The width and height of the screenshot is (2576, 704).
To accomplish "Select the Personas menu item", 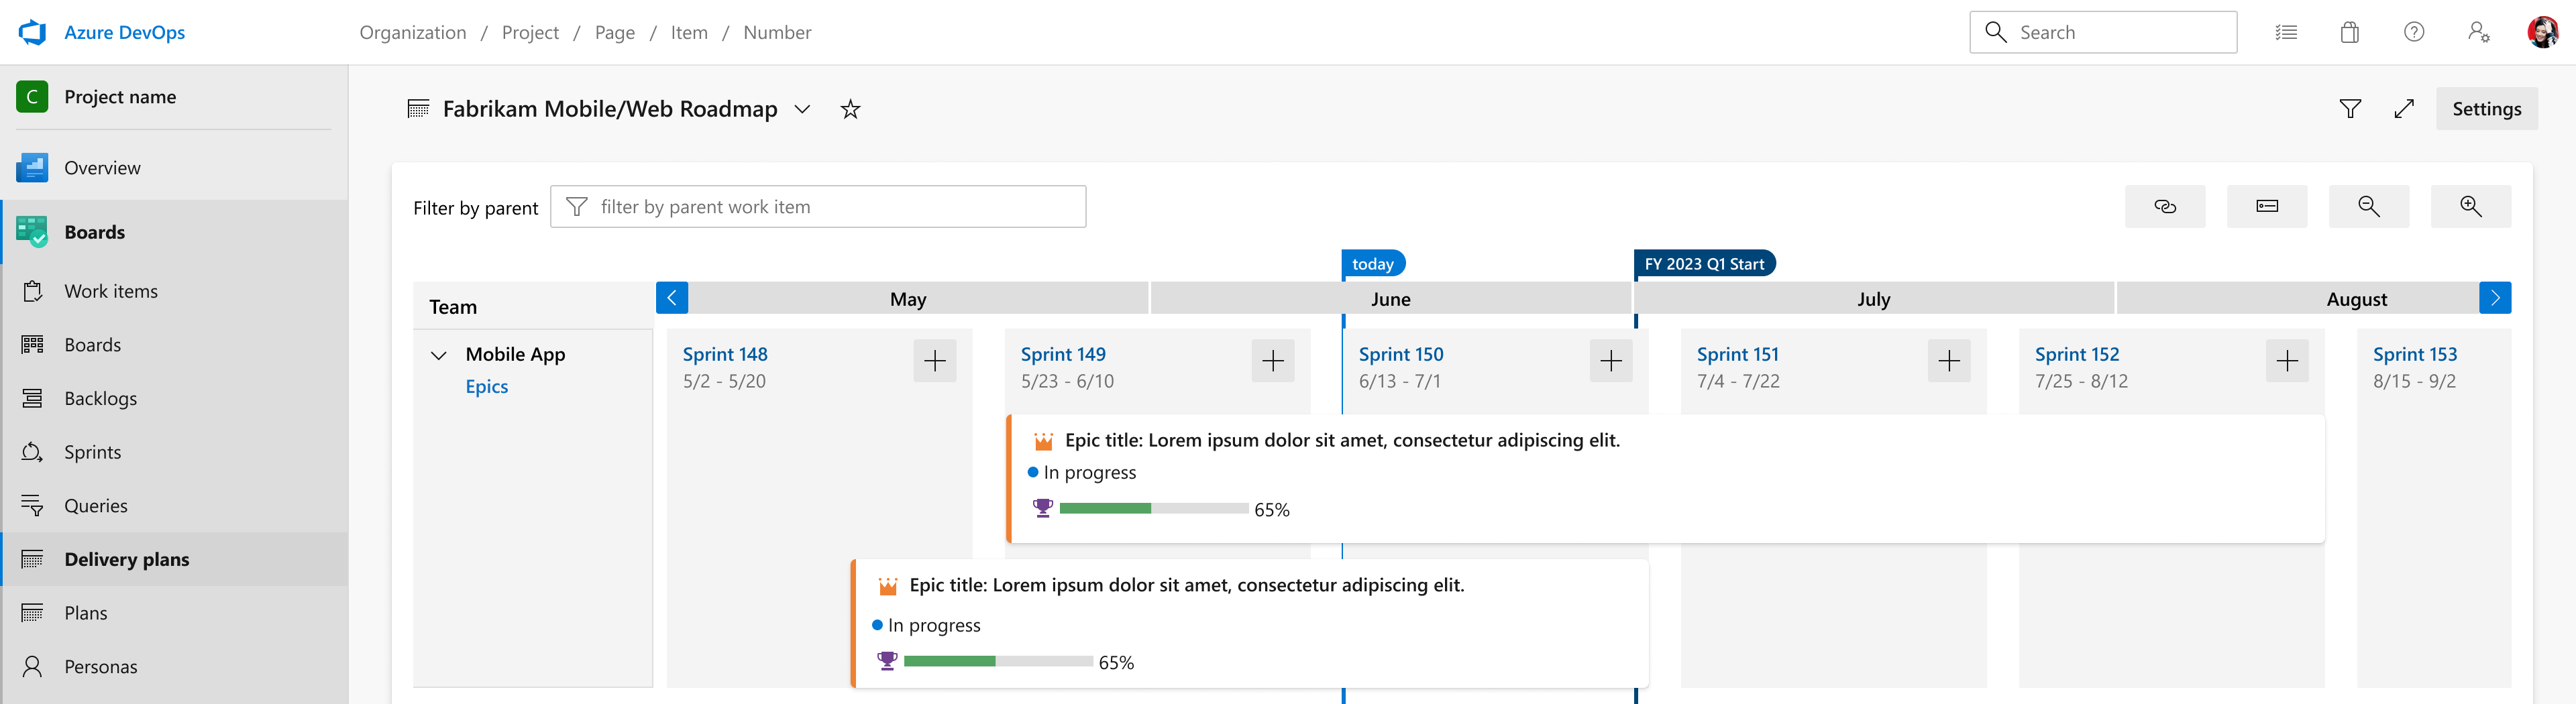I will tap(174, 666).
